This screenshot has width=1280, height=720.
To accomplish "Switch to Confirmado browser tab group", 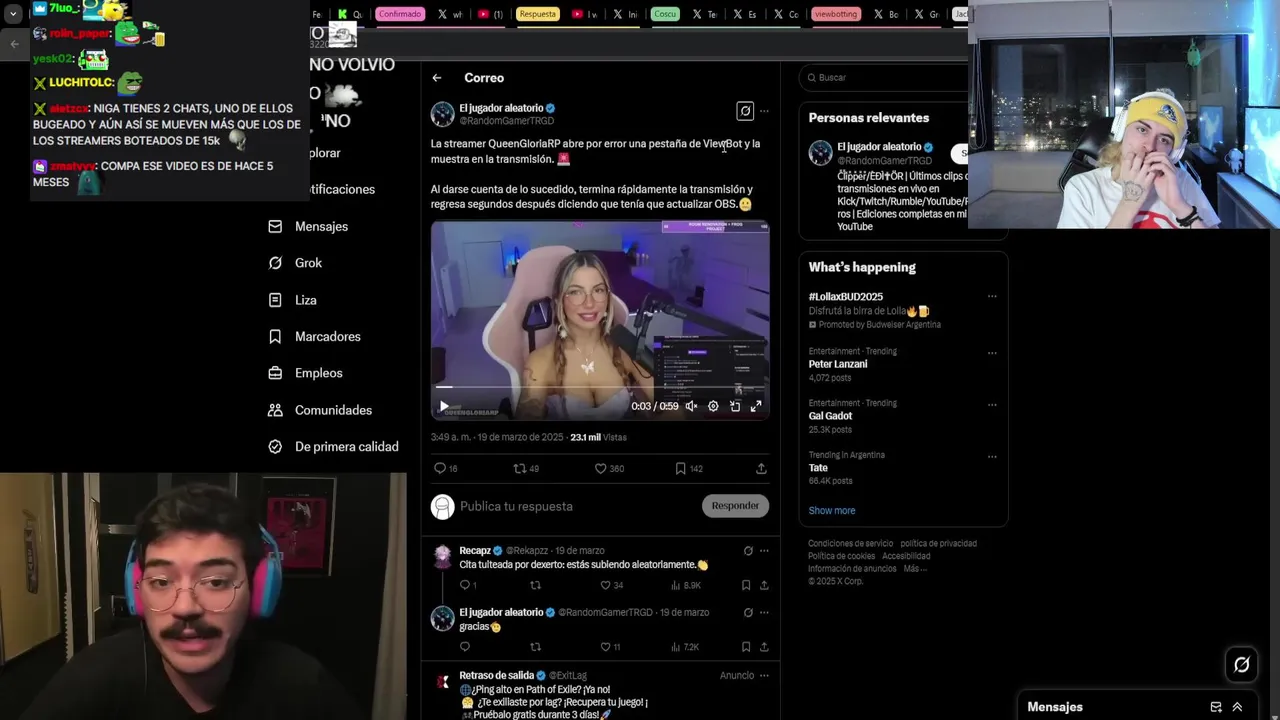I will coord(400,14).
